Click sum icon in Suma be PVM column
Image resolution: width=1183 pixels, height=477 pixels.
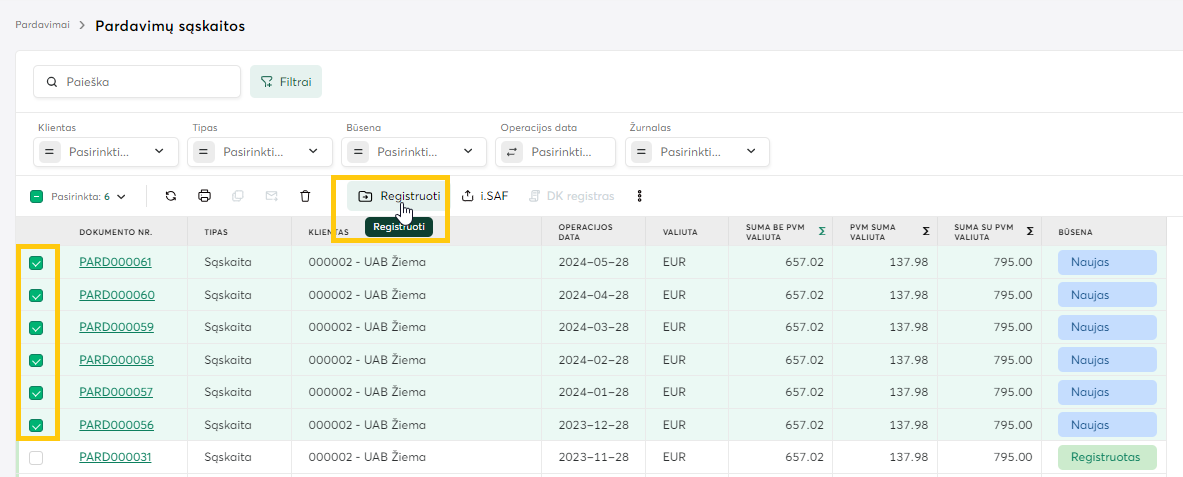point(822,231)
